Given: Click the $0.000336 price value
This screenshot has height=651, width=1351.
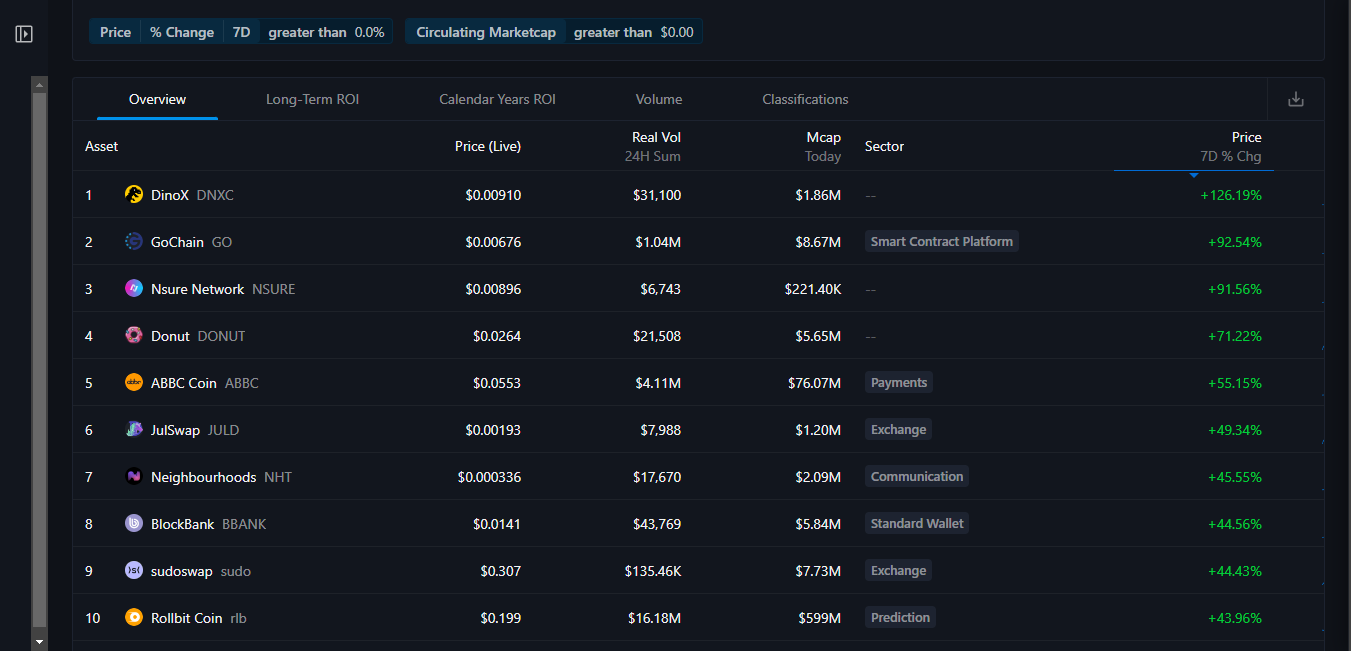Looking at the screenshot, I should point(490,477).
